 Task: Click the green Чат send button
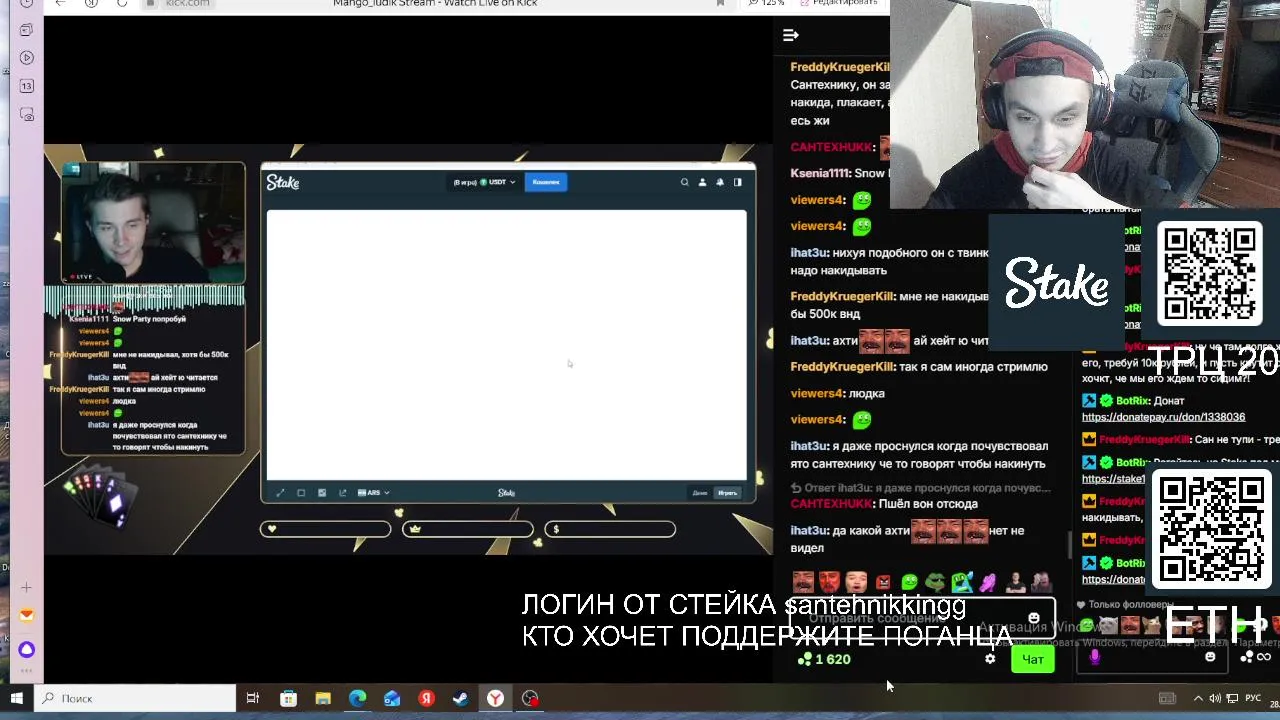[1033, 659]
